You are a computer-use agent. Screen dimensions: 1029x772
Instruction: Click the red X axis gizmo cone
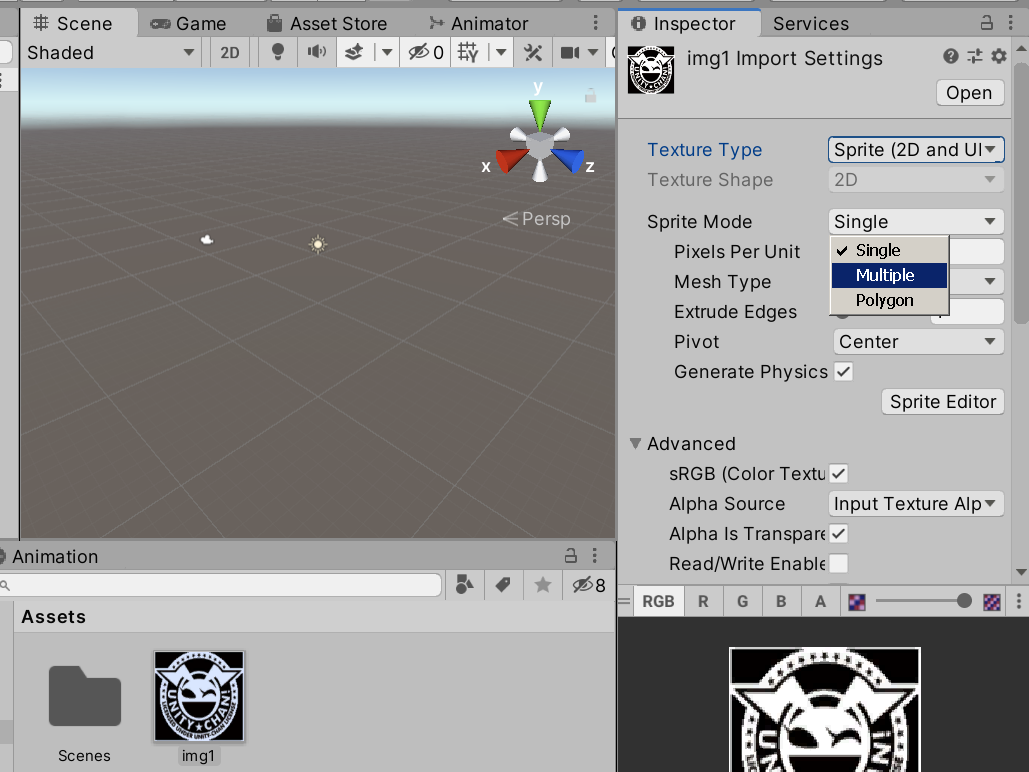512,160
